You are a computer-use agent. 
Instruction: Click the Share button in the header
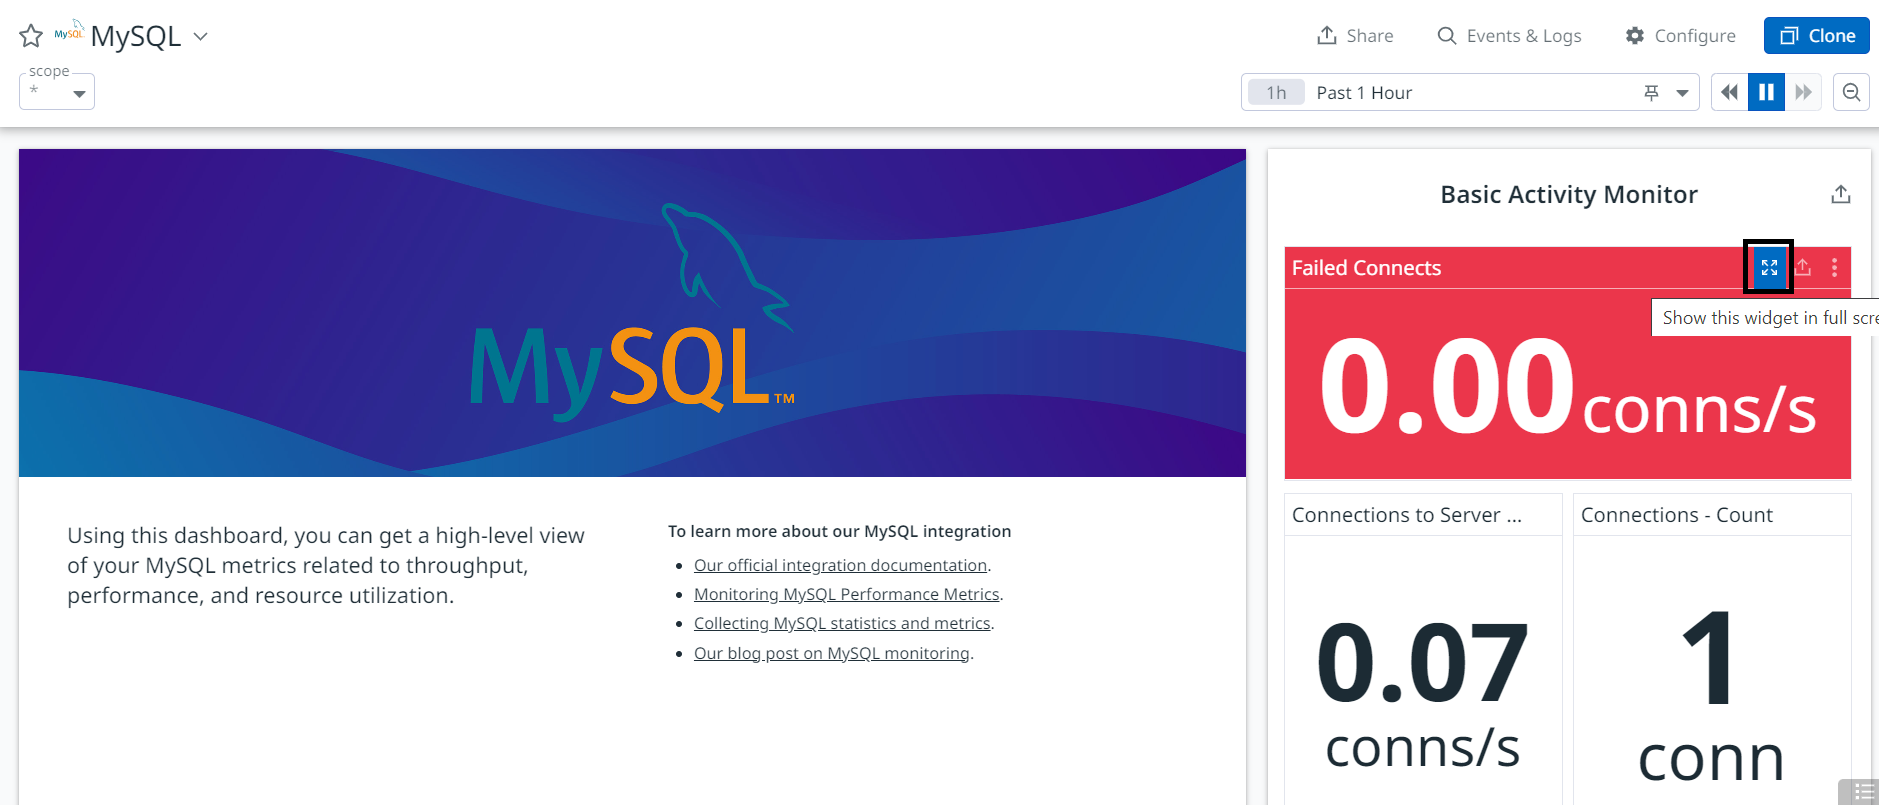(x=1355, y=36)
